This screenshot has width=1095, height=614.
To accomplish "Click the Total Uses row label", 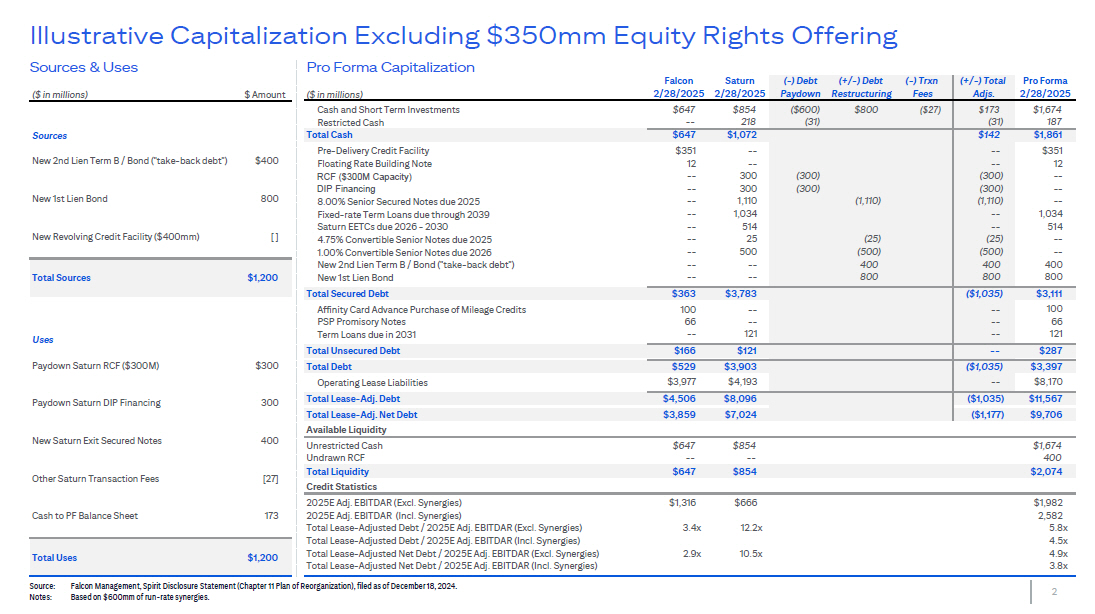I will [x=54, y=558].
